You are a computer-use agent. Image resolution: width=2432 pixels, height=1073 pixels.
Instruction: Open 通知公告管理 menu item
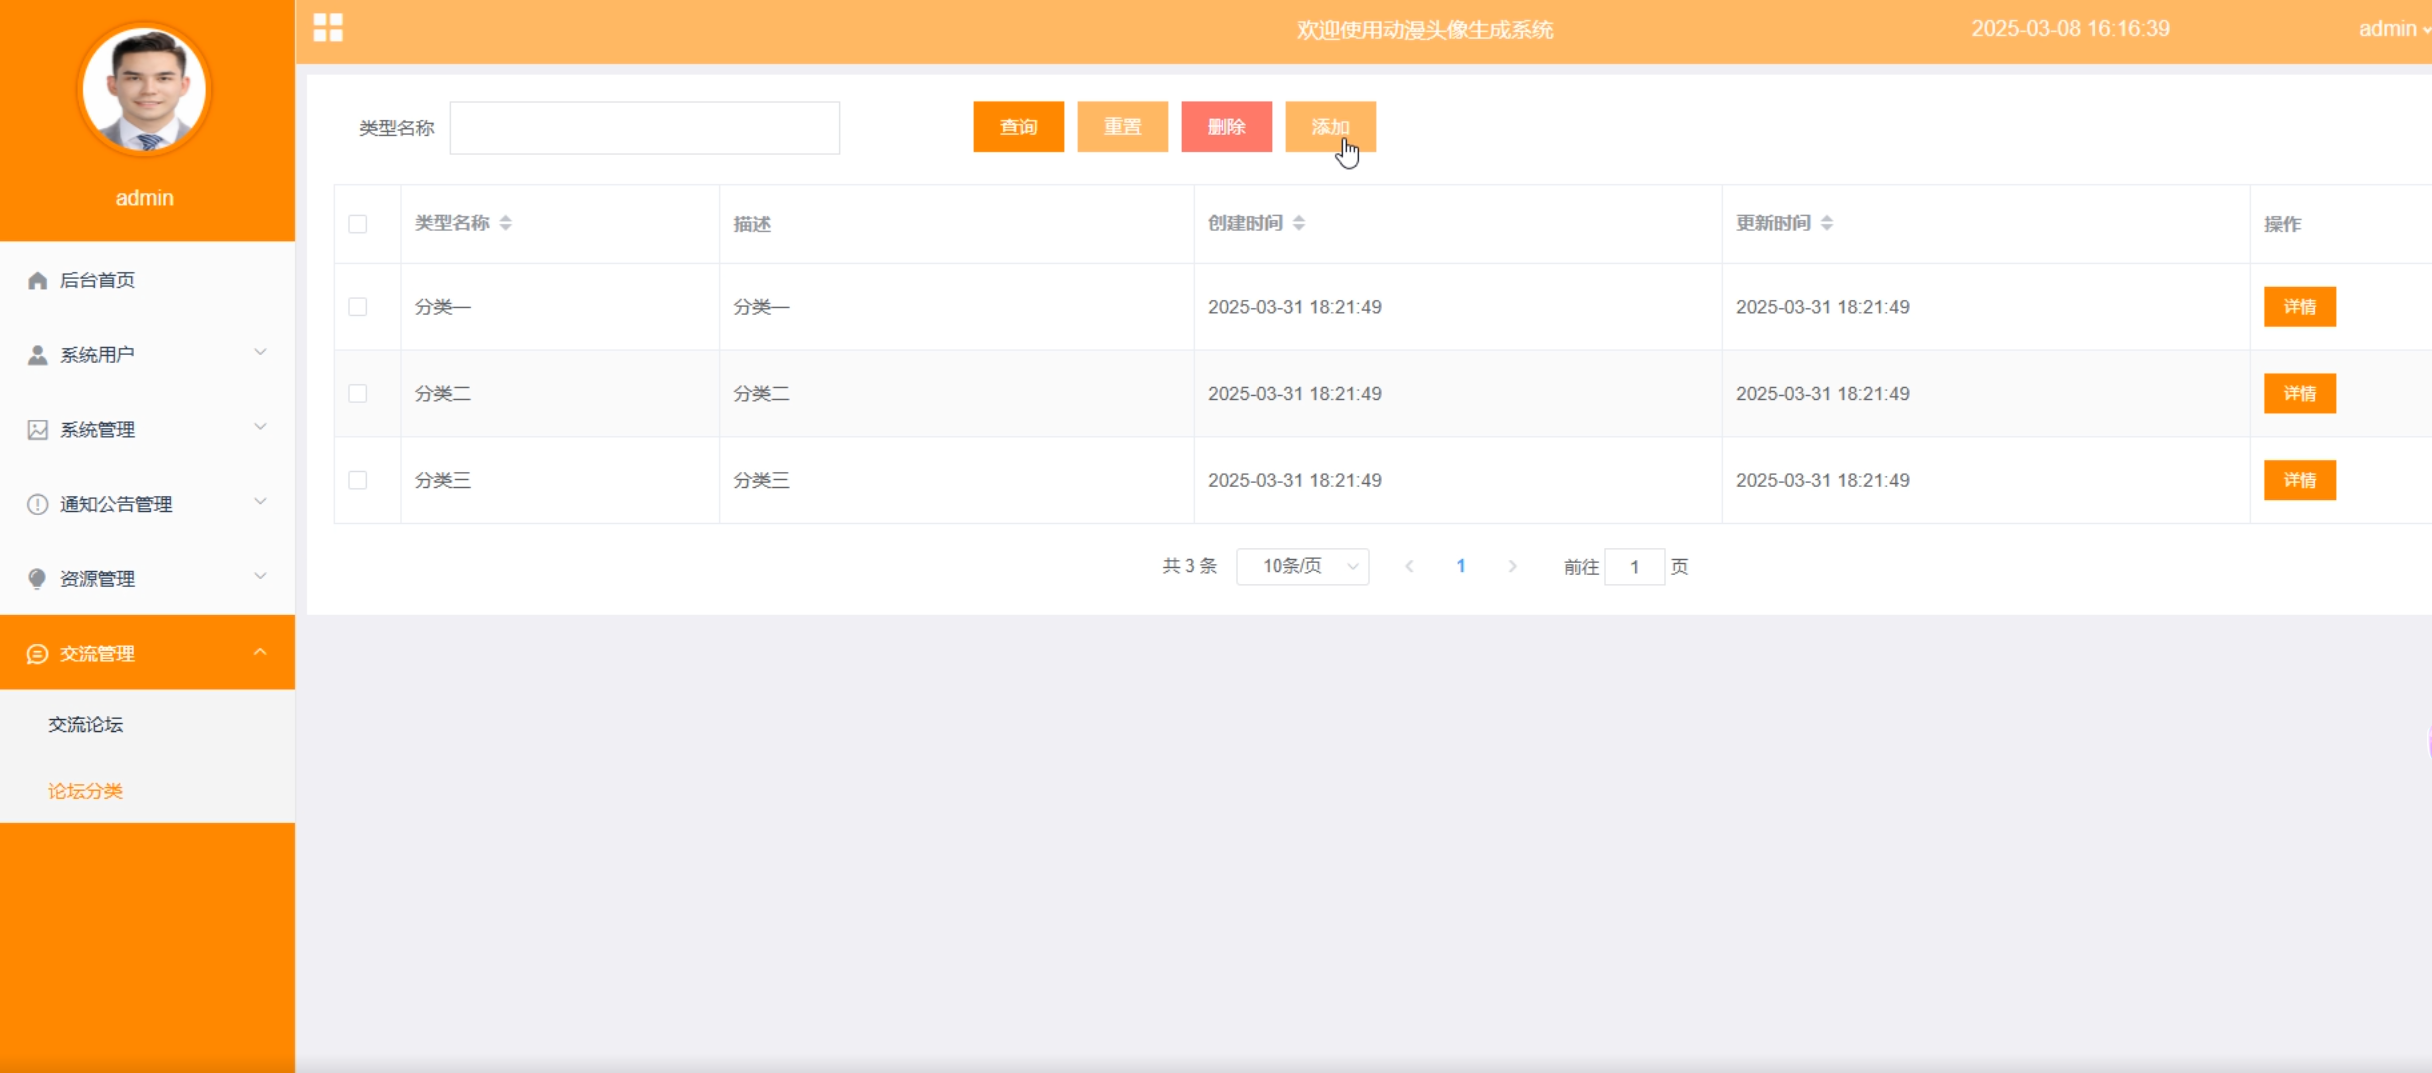(147, 504)
